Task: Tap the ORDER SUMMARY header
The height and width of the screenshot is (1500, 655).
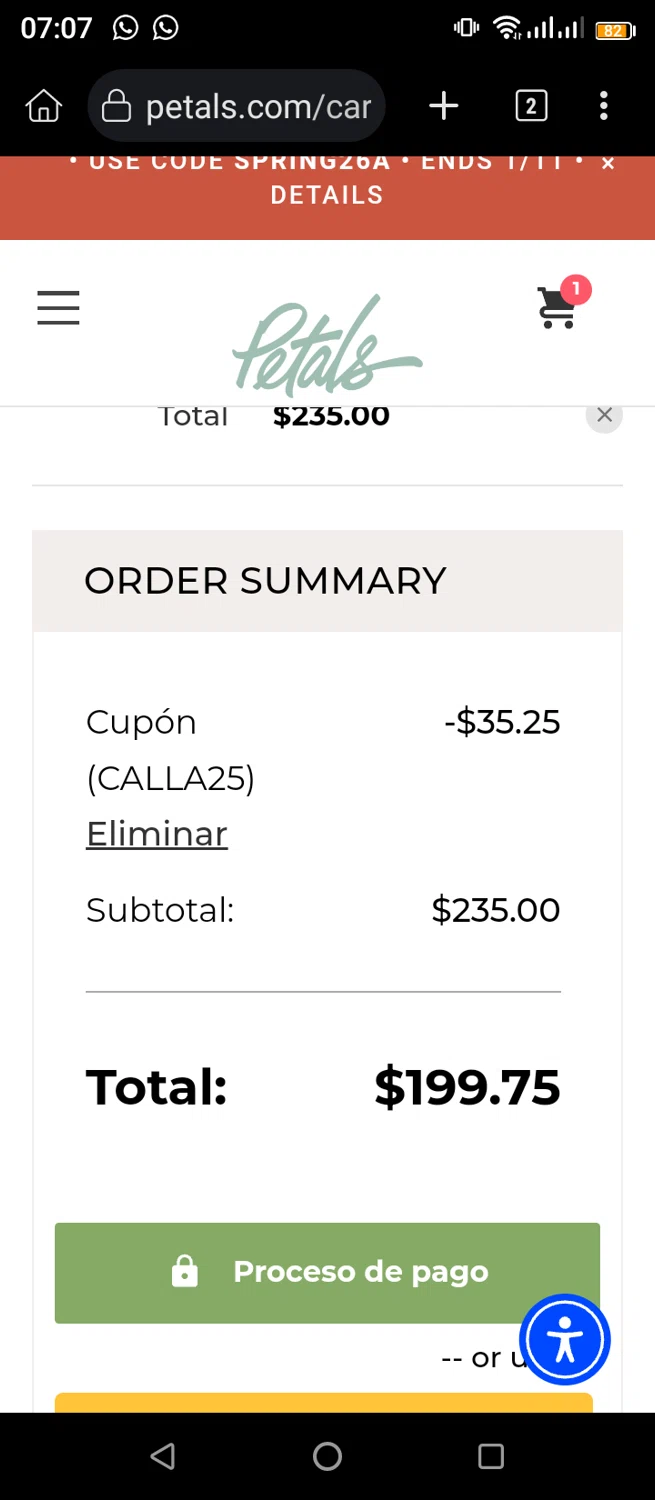Action: coord(265,581)
